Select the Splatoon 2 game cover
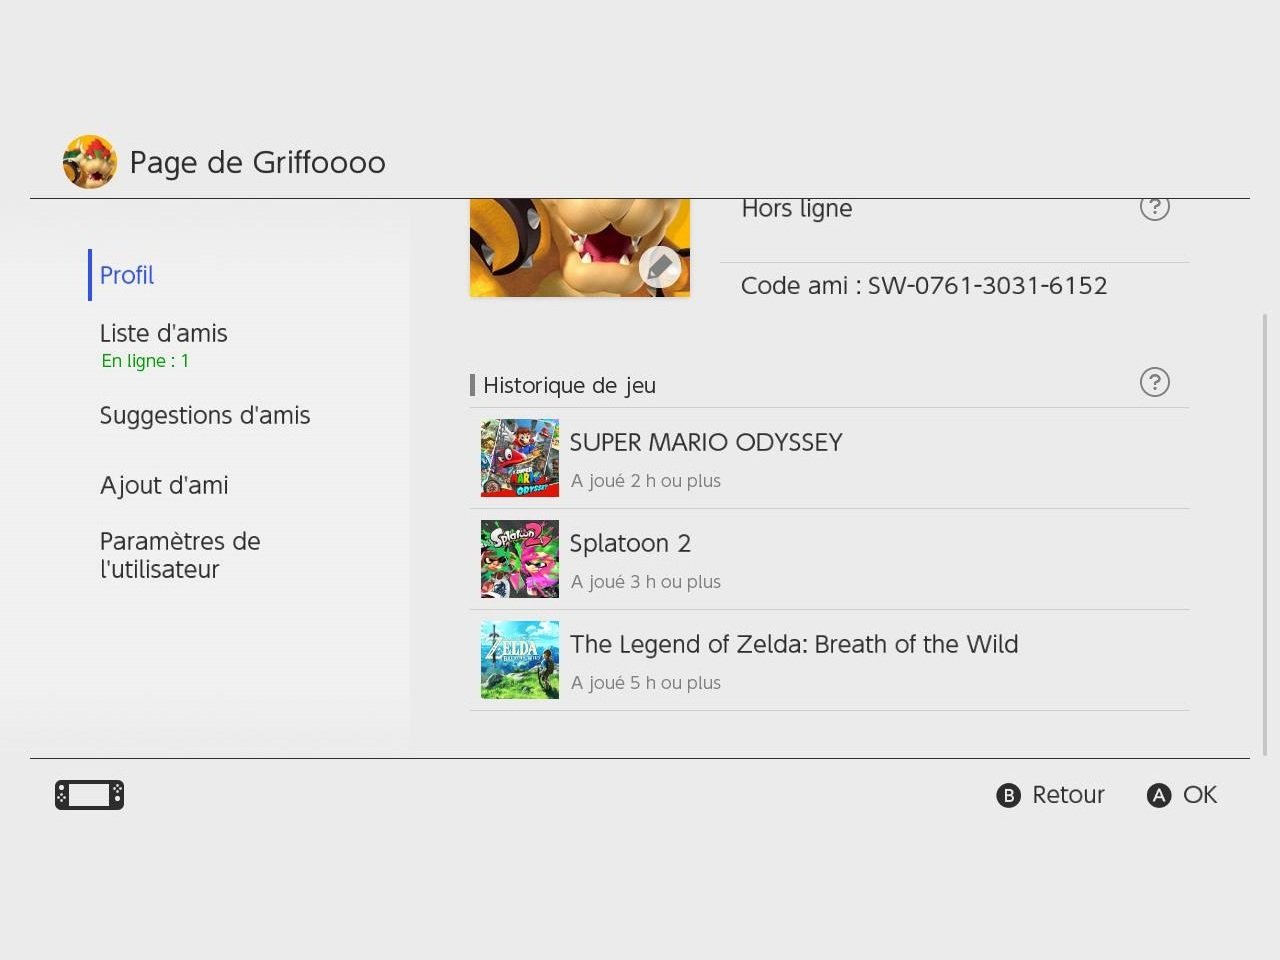The height and width of the screenshot is (960, 1280). (x=520, y=559)
